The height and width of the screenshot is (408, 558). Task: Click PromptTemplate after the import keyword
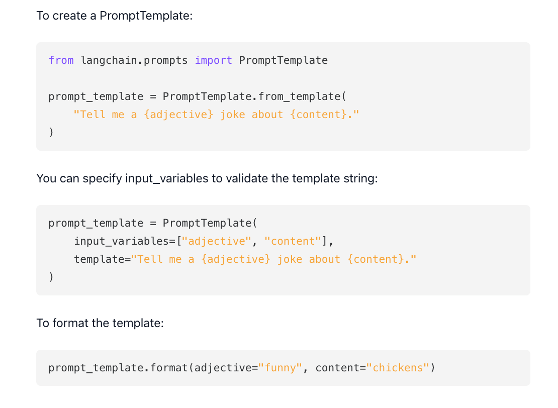point(283,61)
